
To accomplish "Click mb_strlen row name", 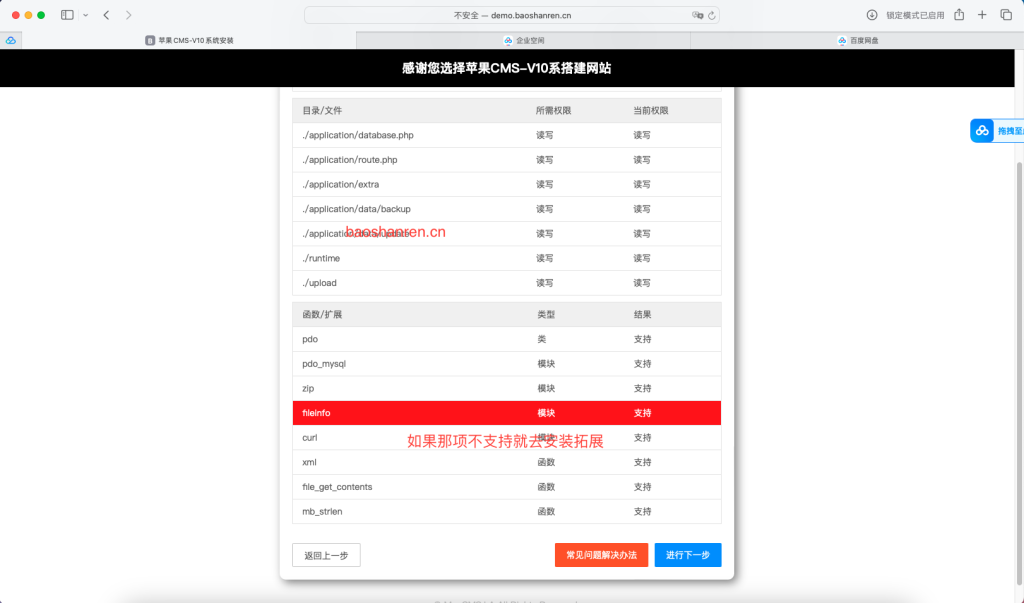I will click(x=322, y=512).
